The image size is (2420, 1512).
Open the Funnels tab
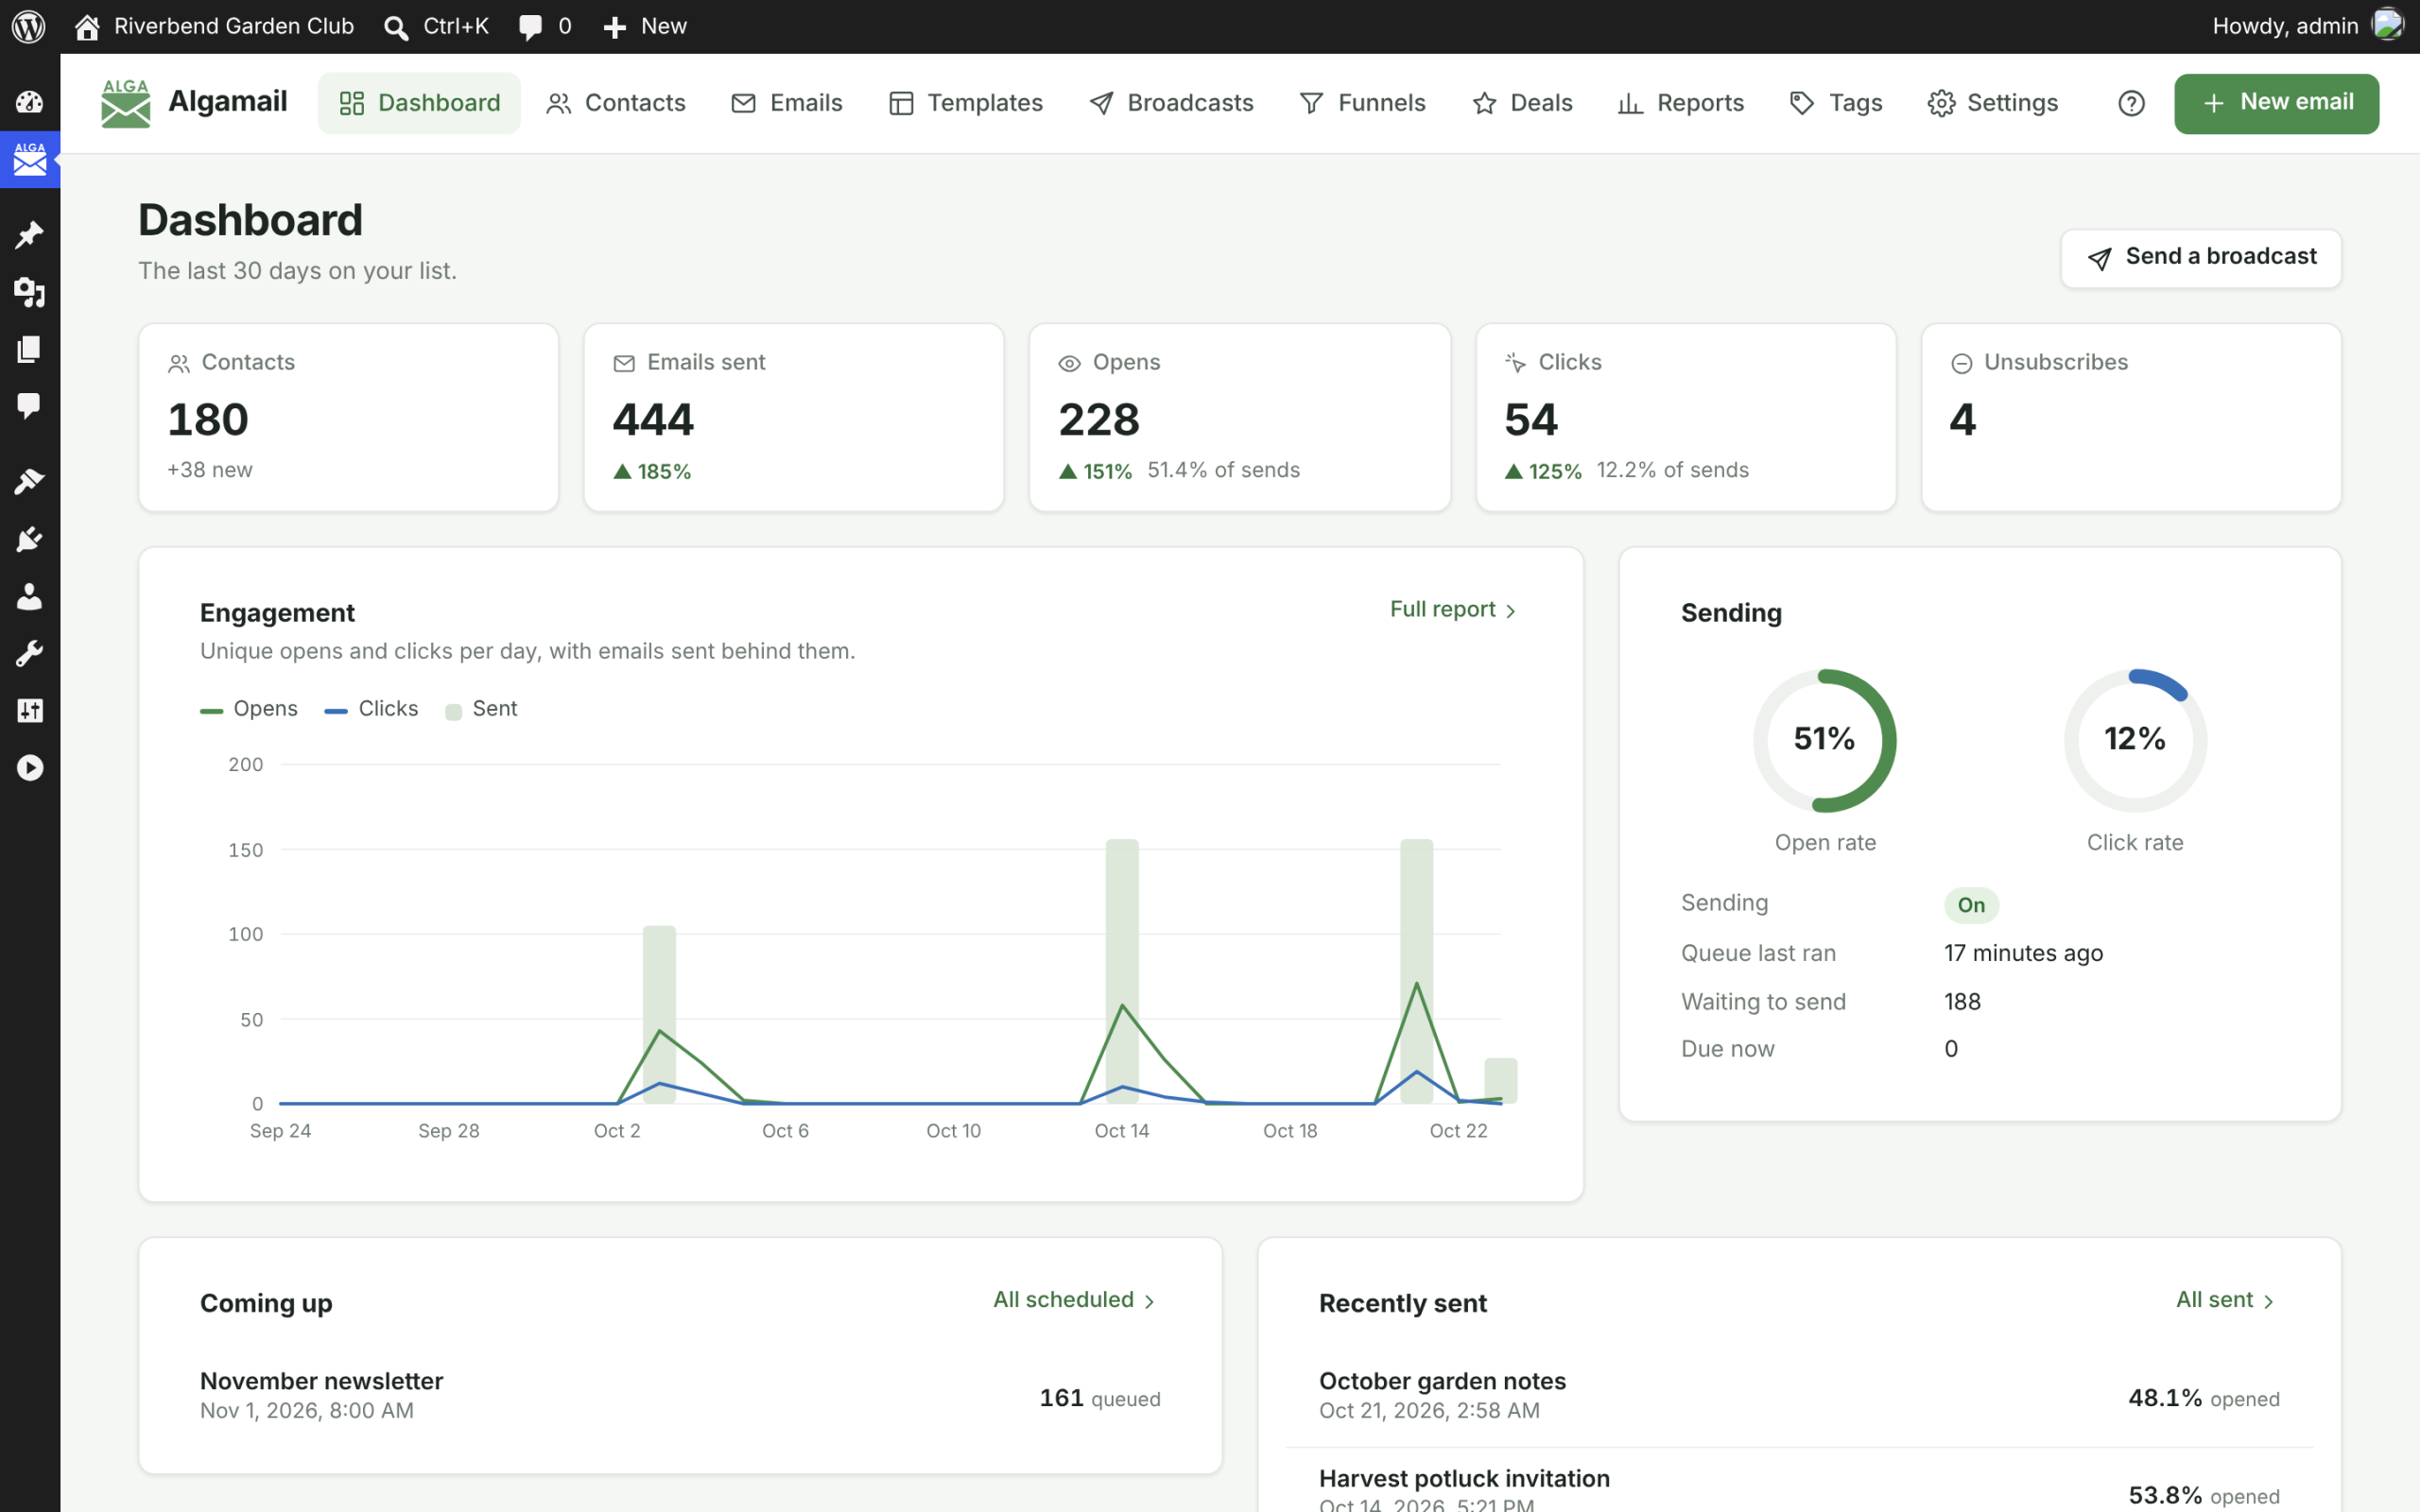[1362, 103]
